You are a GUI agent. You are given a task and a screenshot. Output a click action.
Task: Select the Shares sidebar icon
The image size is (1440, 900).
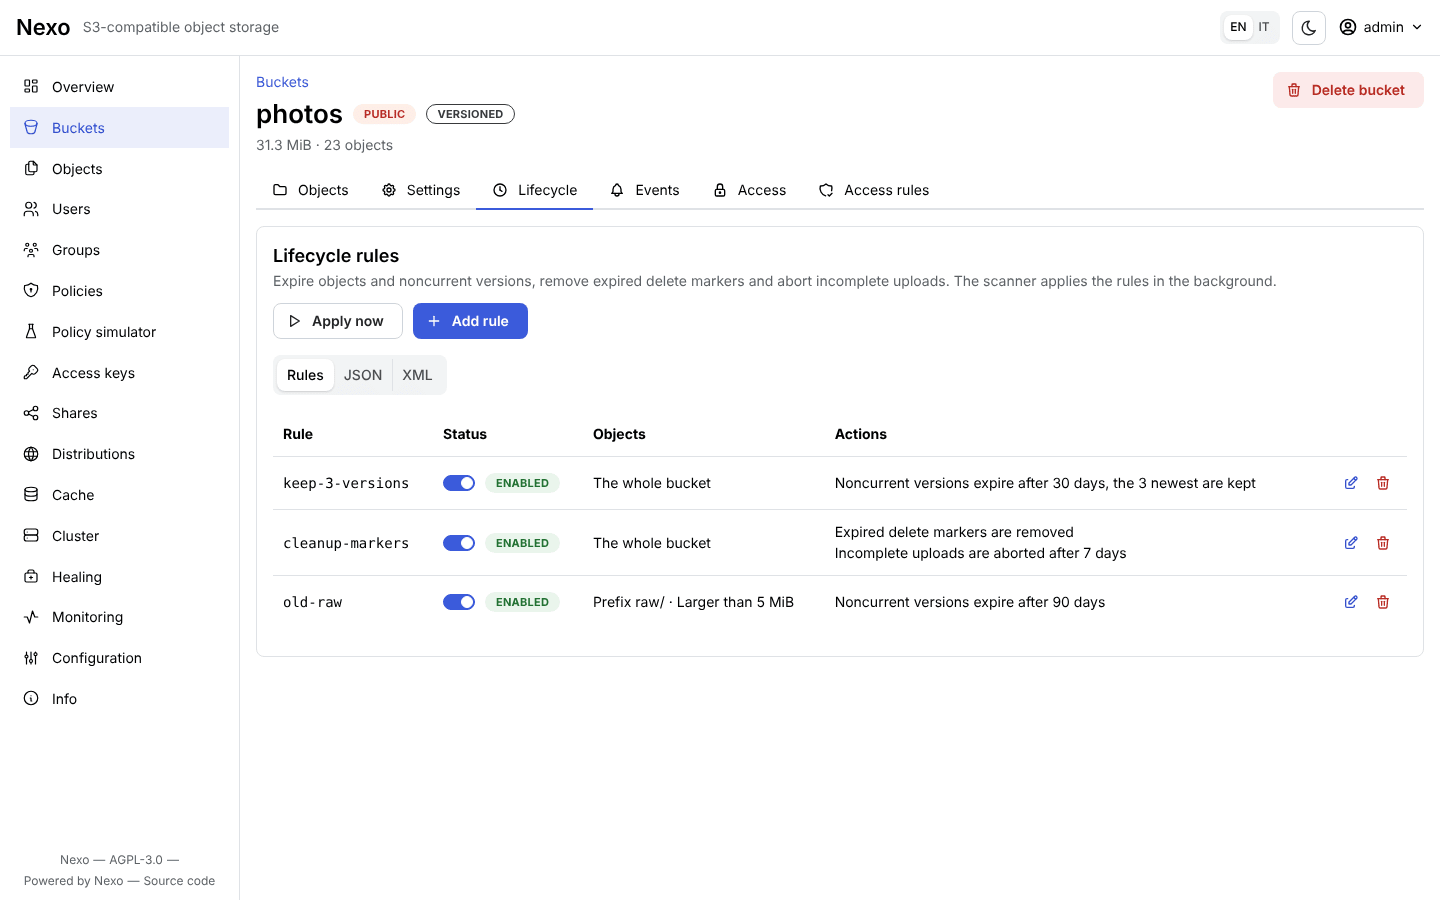[31, 413]
